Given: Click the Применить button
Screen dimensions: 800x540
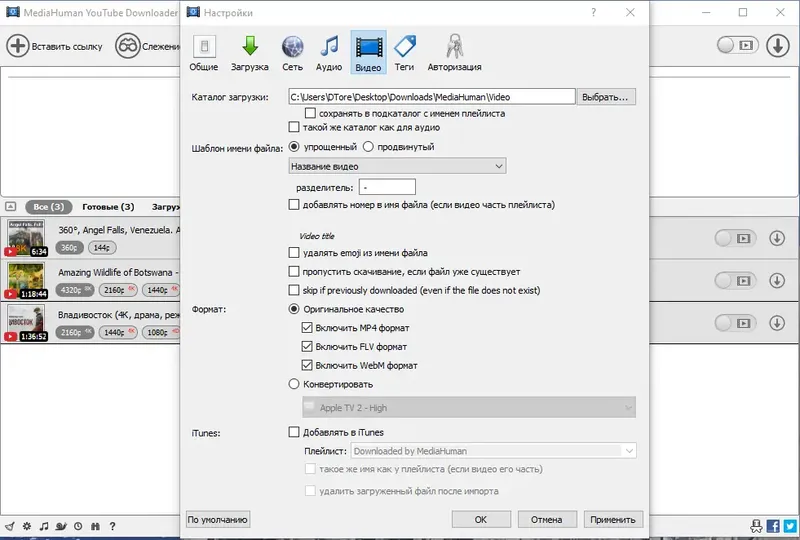Looking at the screenshot, I should pos(613,520).
